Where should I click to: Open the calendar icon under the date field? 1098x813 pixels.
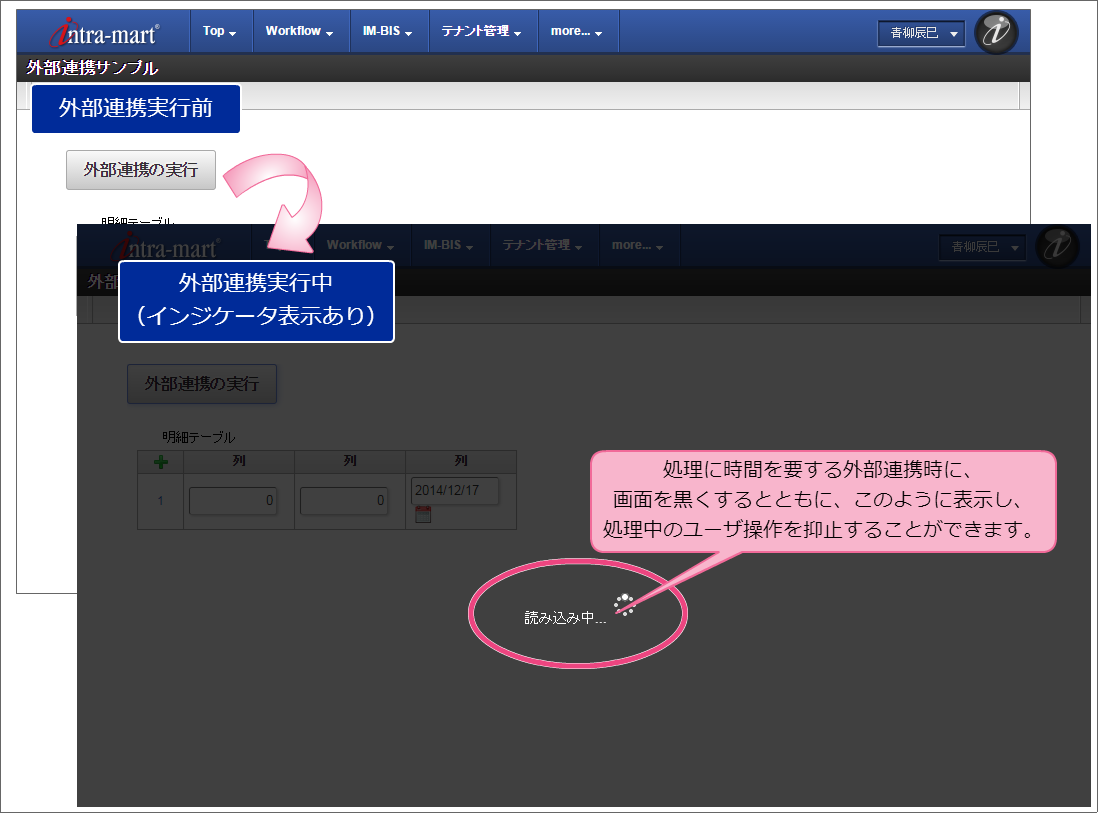(422, 515)
